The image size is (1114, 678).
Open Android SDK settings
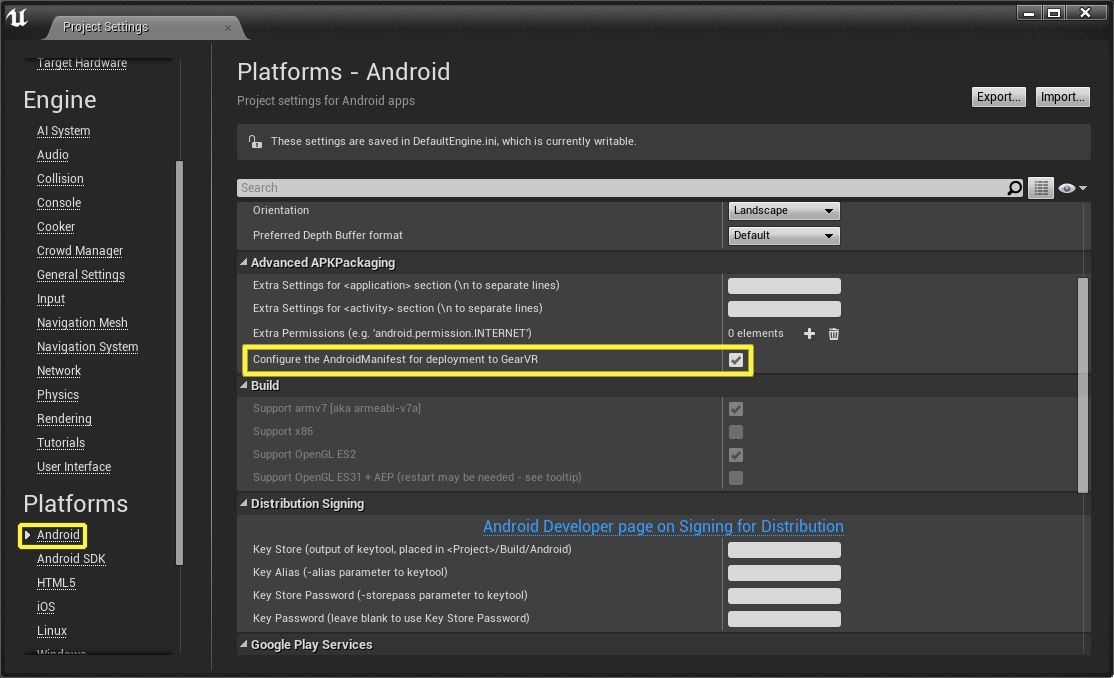[71, 559]
